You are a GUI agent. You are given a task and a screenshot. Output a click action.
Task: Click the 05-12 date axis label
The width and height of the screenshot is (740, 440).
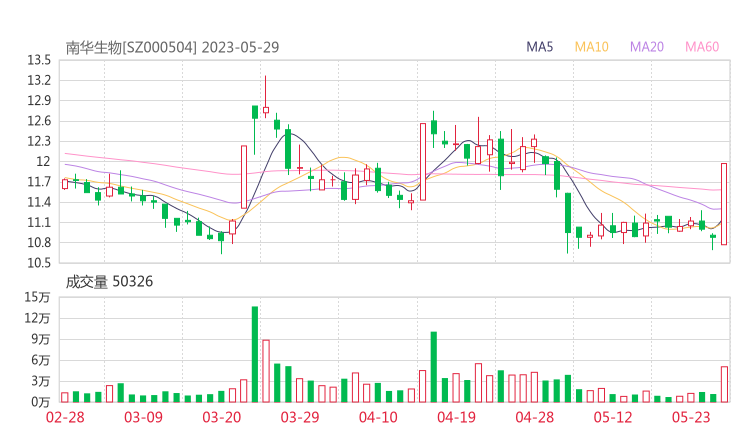point(613,417)
